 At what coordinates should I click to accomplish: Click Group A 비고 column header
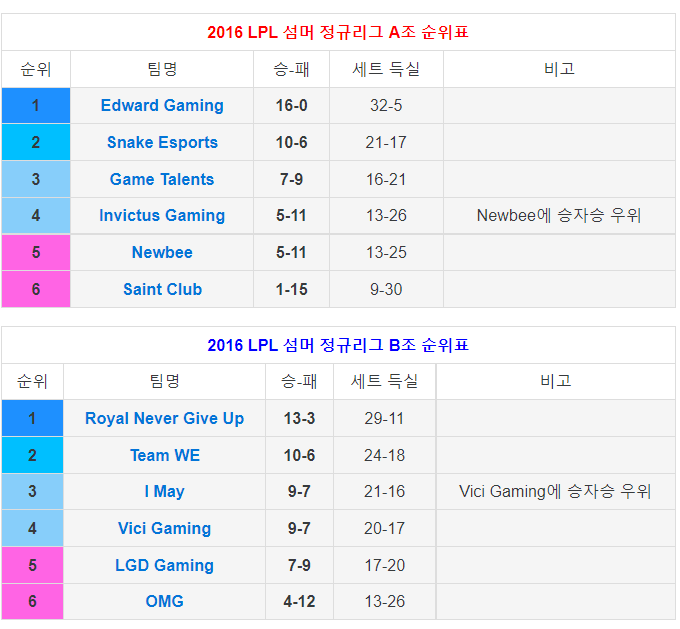click(x=559, y=69)
